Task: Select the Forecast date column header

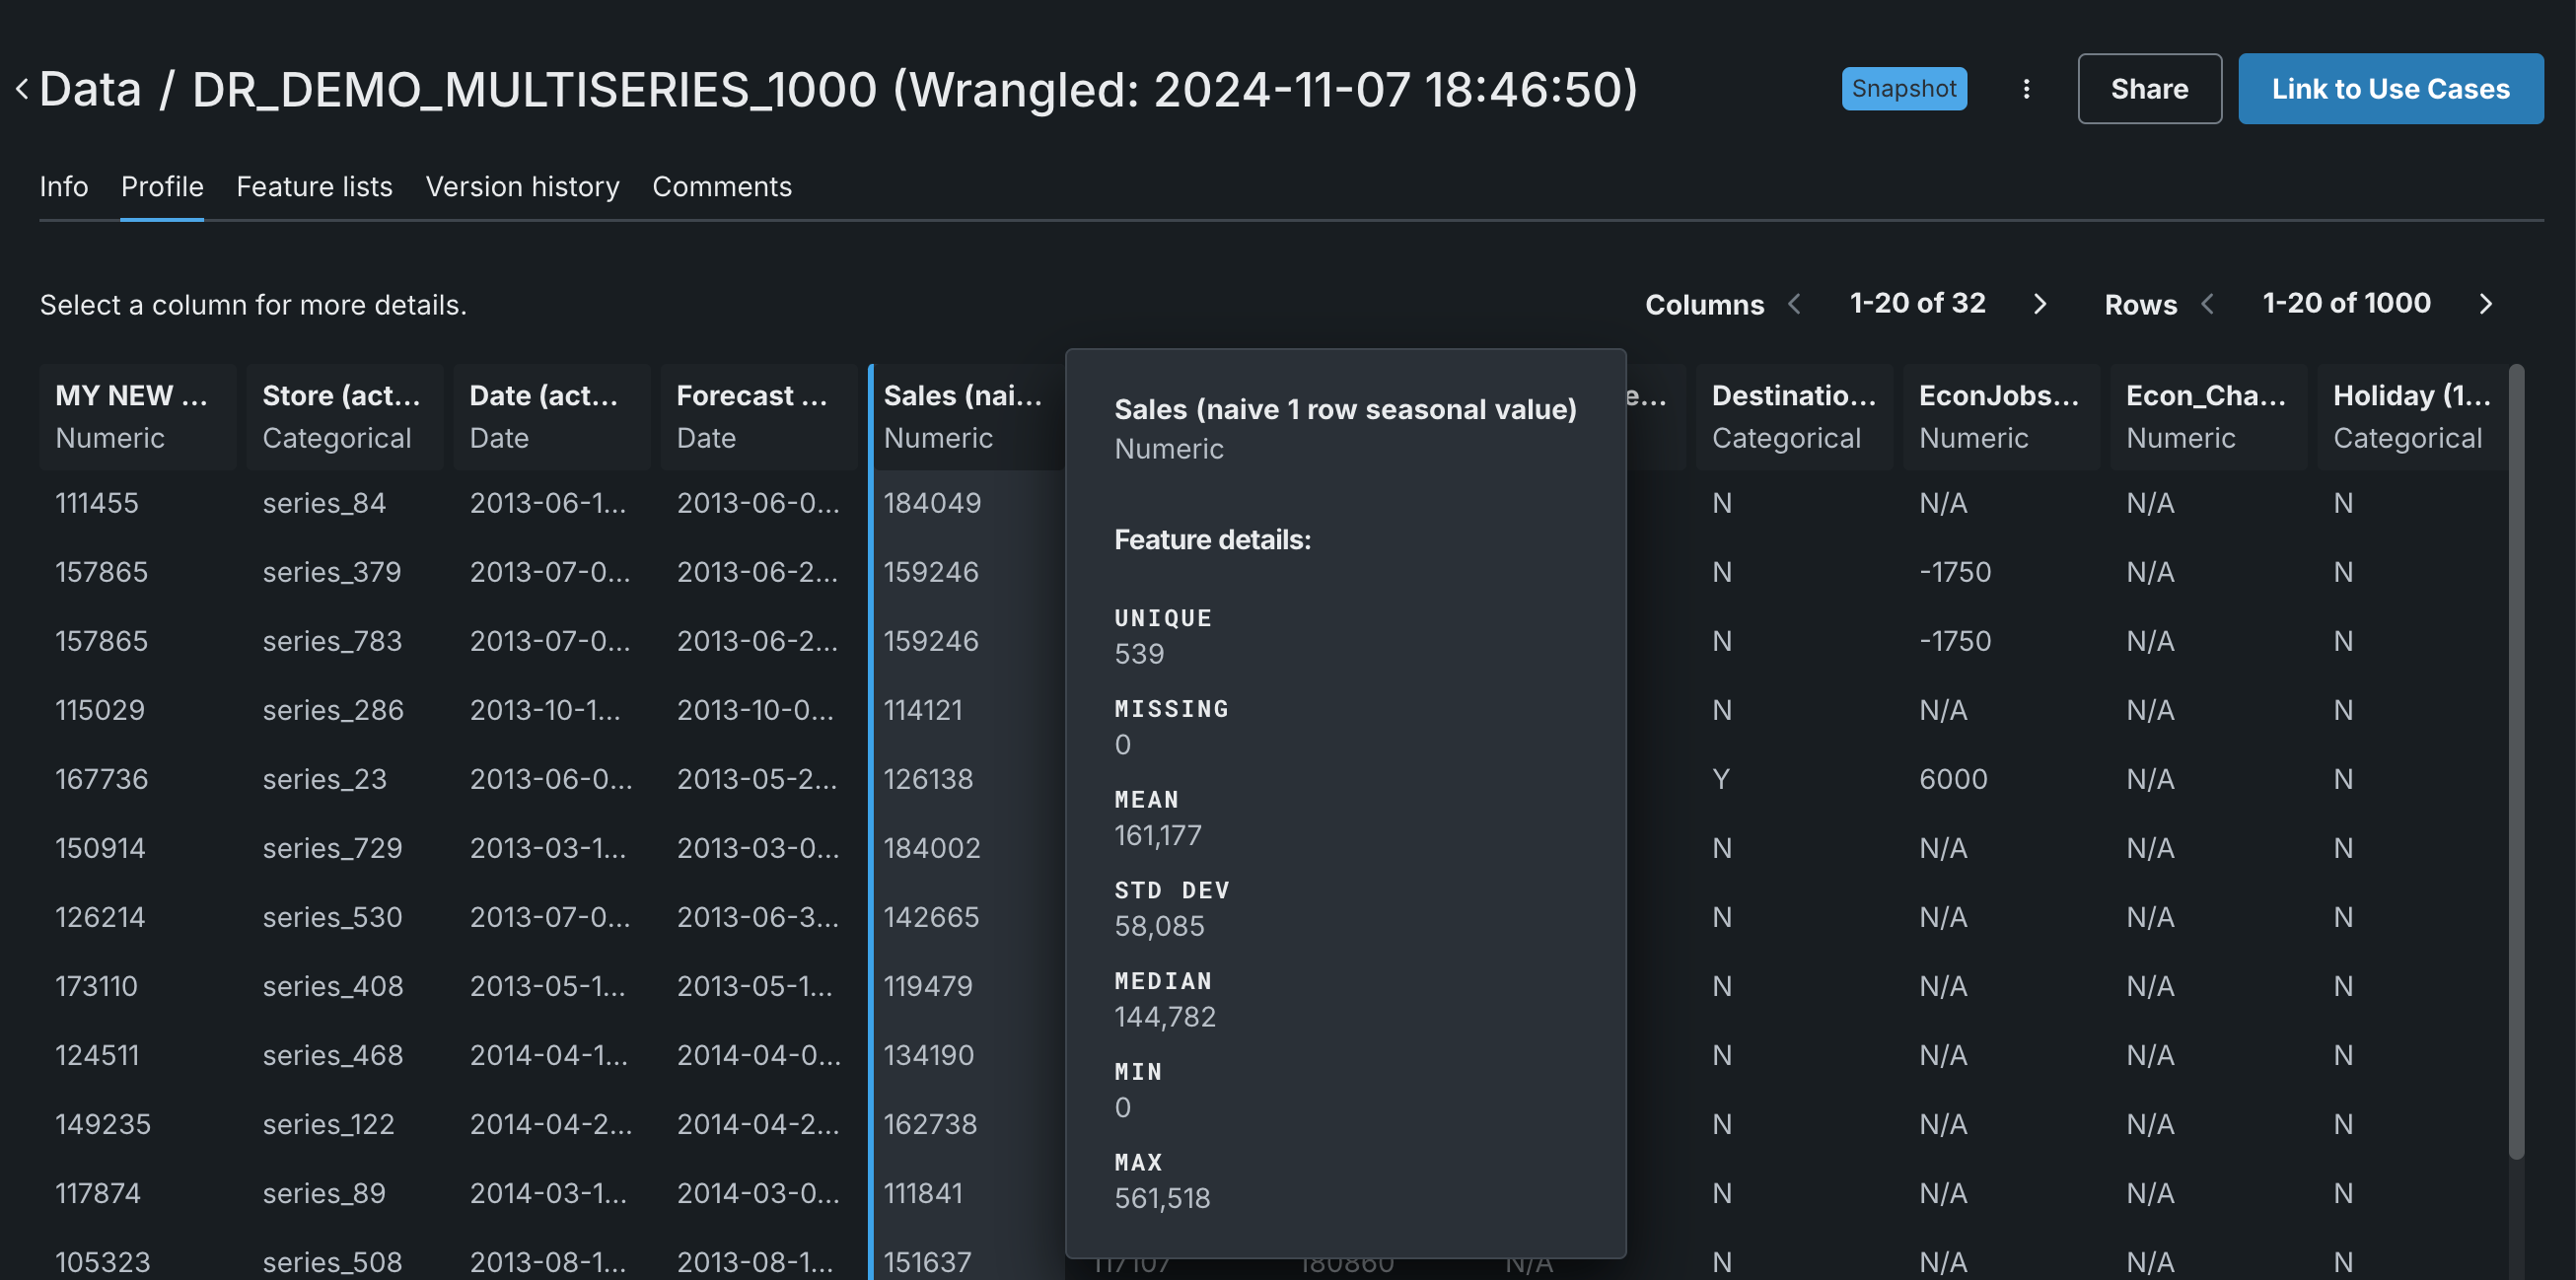Action: tap(757, 416)
